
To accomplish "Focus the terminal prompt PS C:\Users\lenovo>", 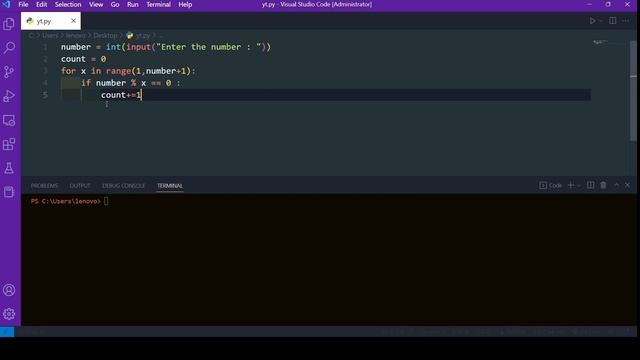I will pyautogui.click(x=65, y=201).
